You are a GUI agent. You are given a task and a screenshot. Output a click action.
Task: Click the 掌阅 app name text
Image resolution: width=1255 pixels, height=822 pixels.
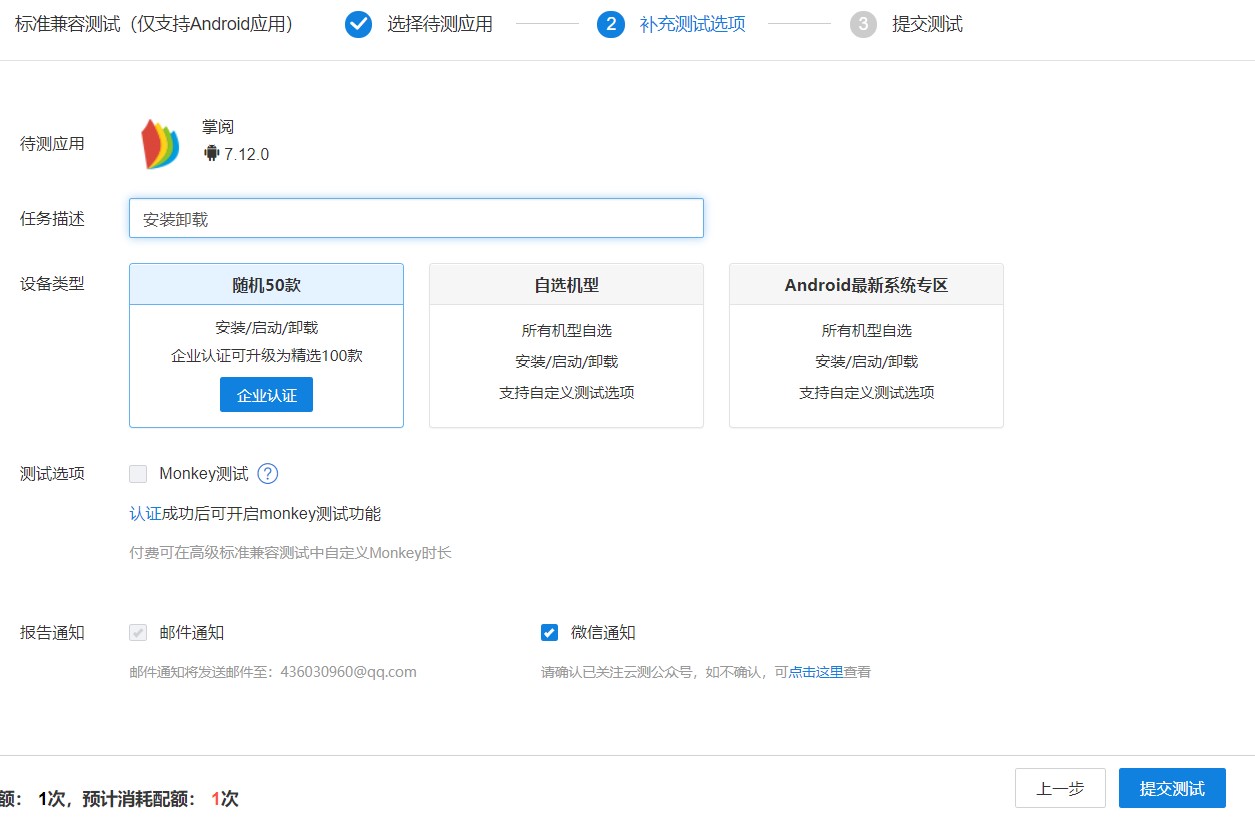[x=217, y=127]
